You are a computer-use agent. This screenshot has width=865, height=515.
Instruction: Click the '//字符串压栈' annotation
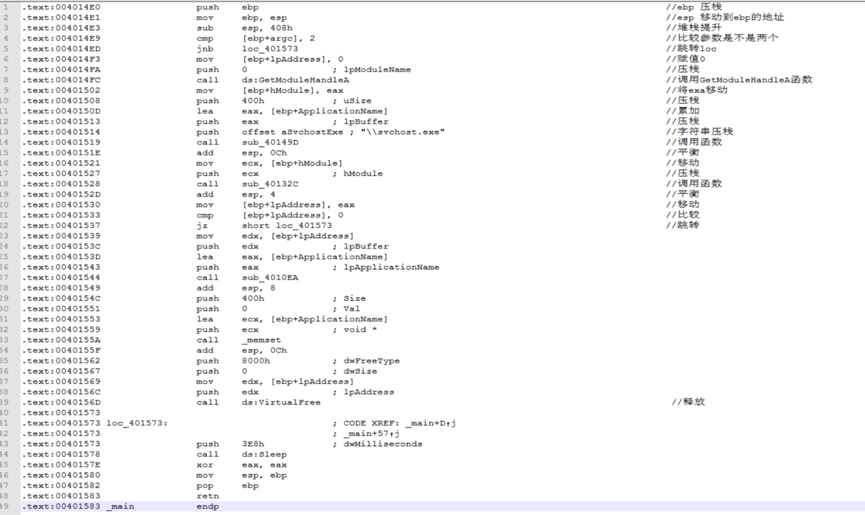click(700, 132)
